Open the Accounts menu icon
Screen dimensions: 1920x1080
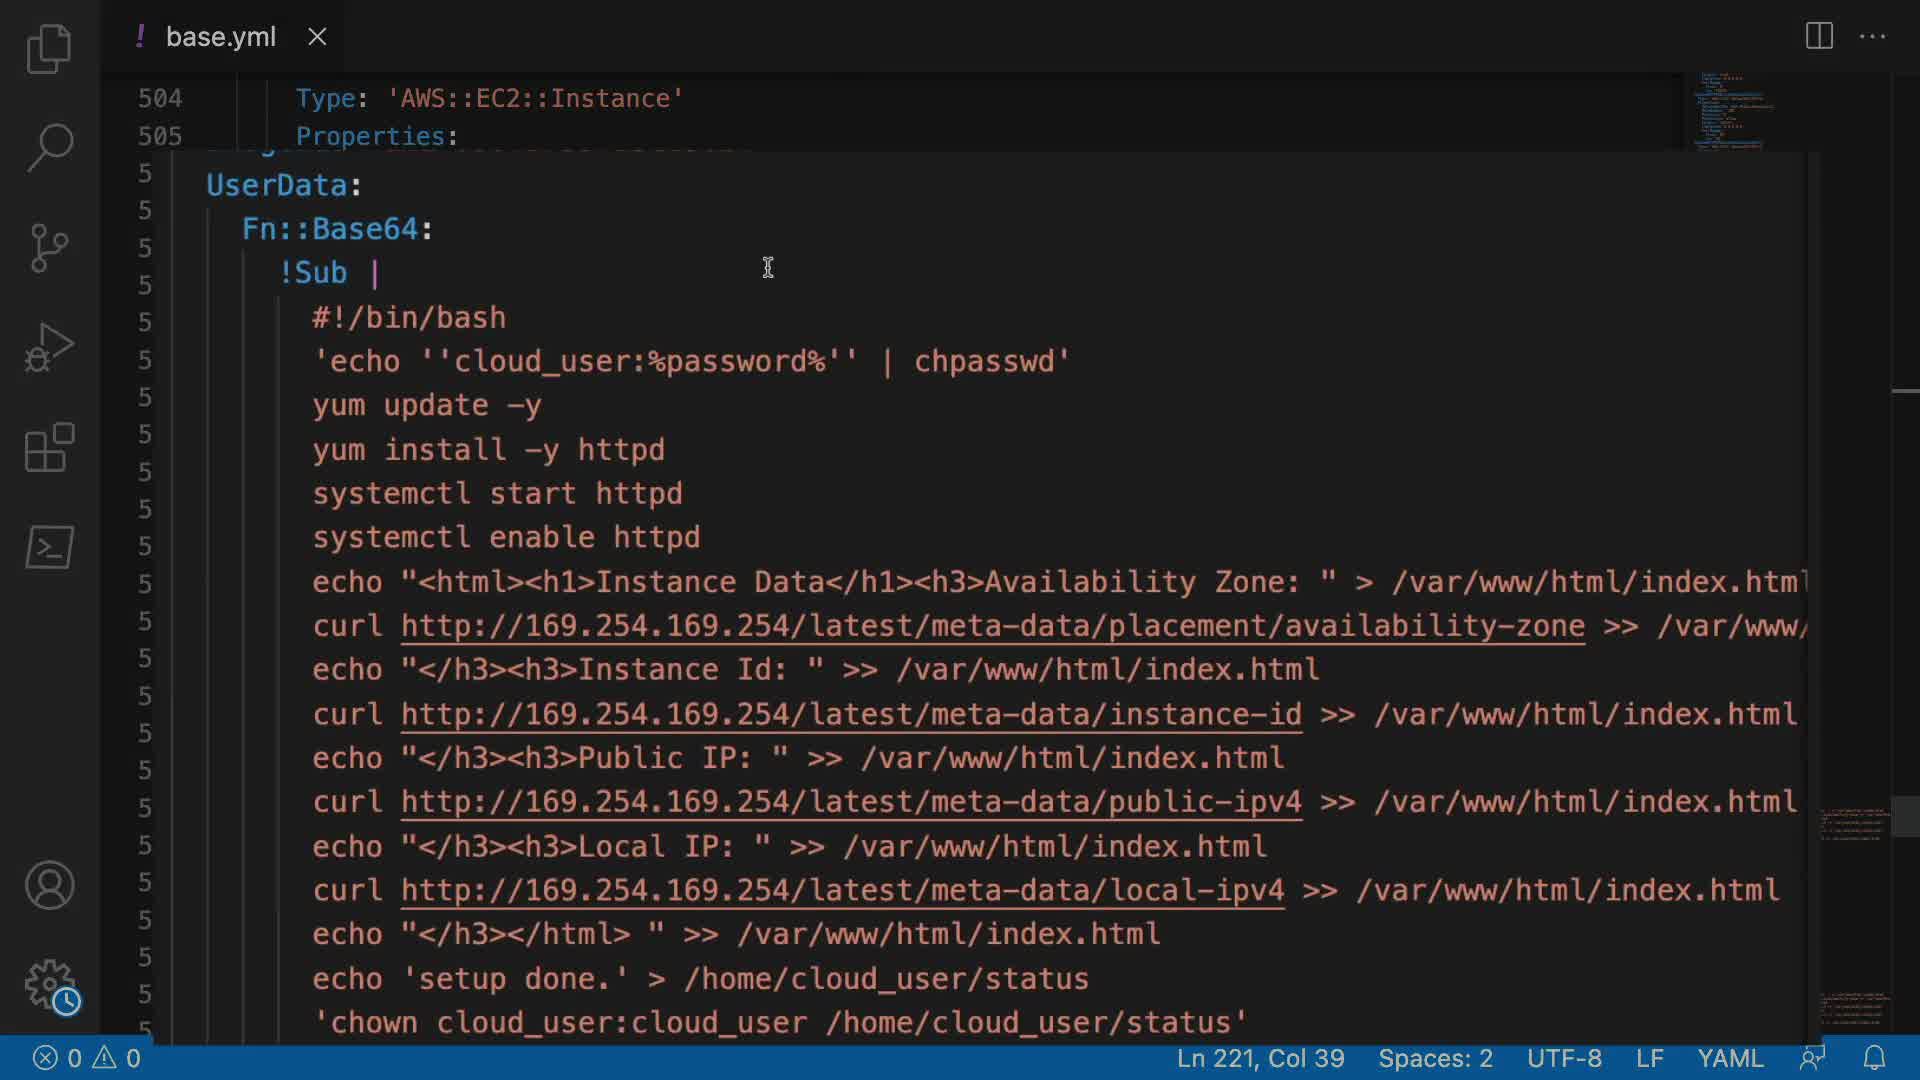point(49,885)
